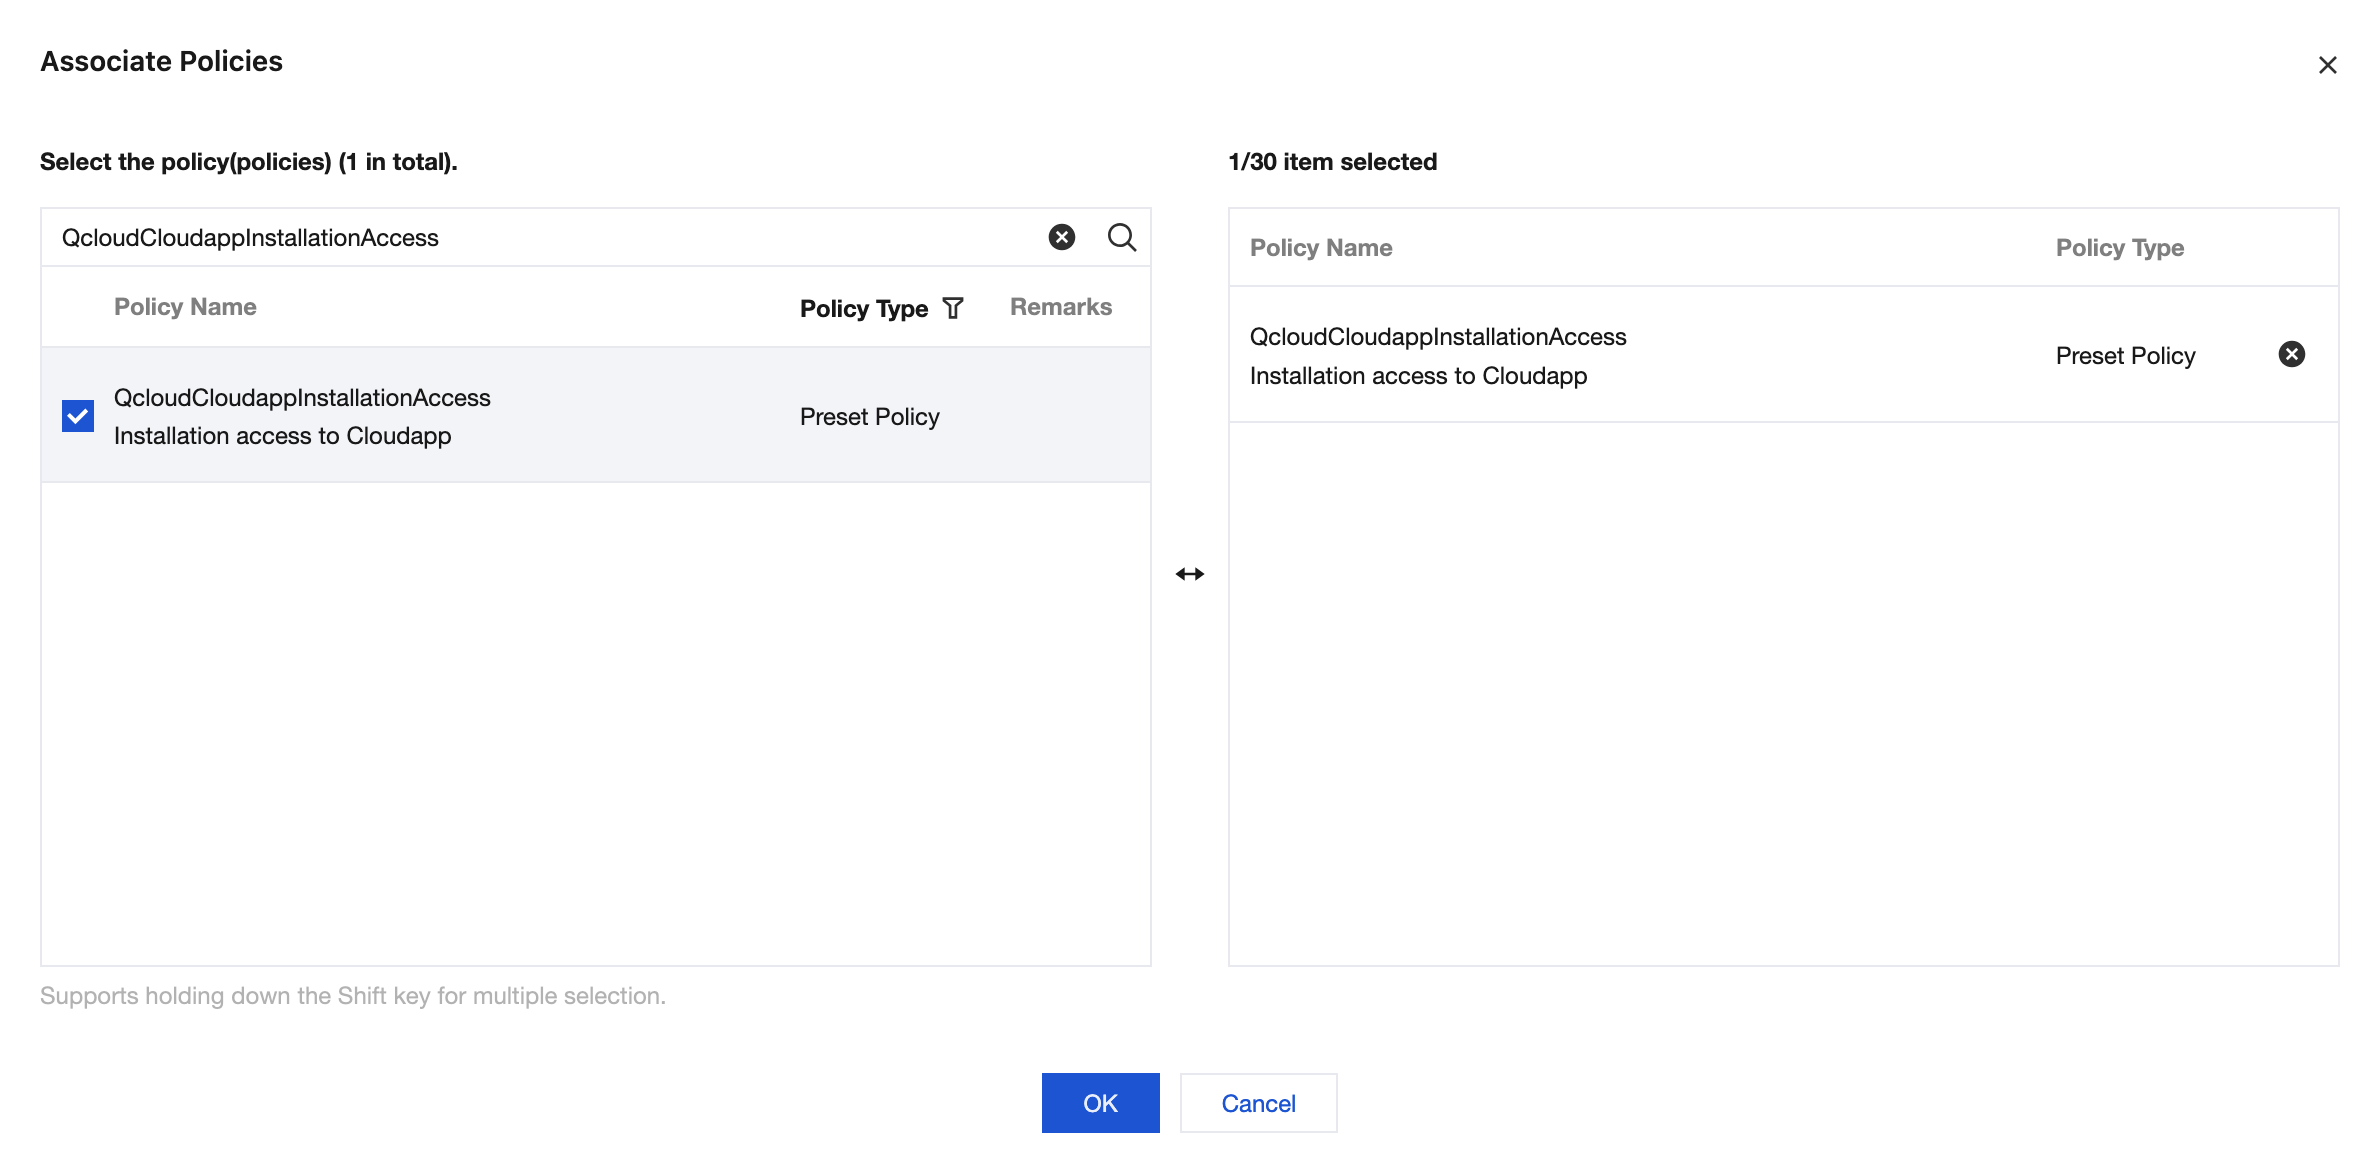Click the Policy Type column header on the left
Screen dimensions: 2376x1164
tap(863, 308)
